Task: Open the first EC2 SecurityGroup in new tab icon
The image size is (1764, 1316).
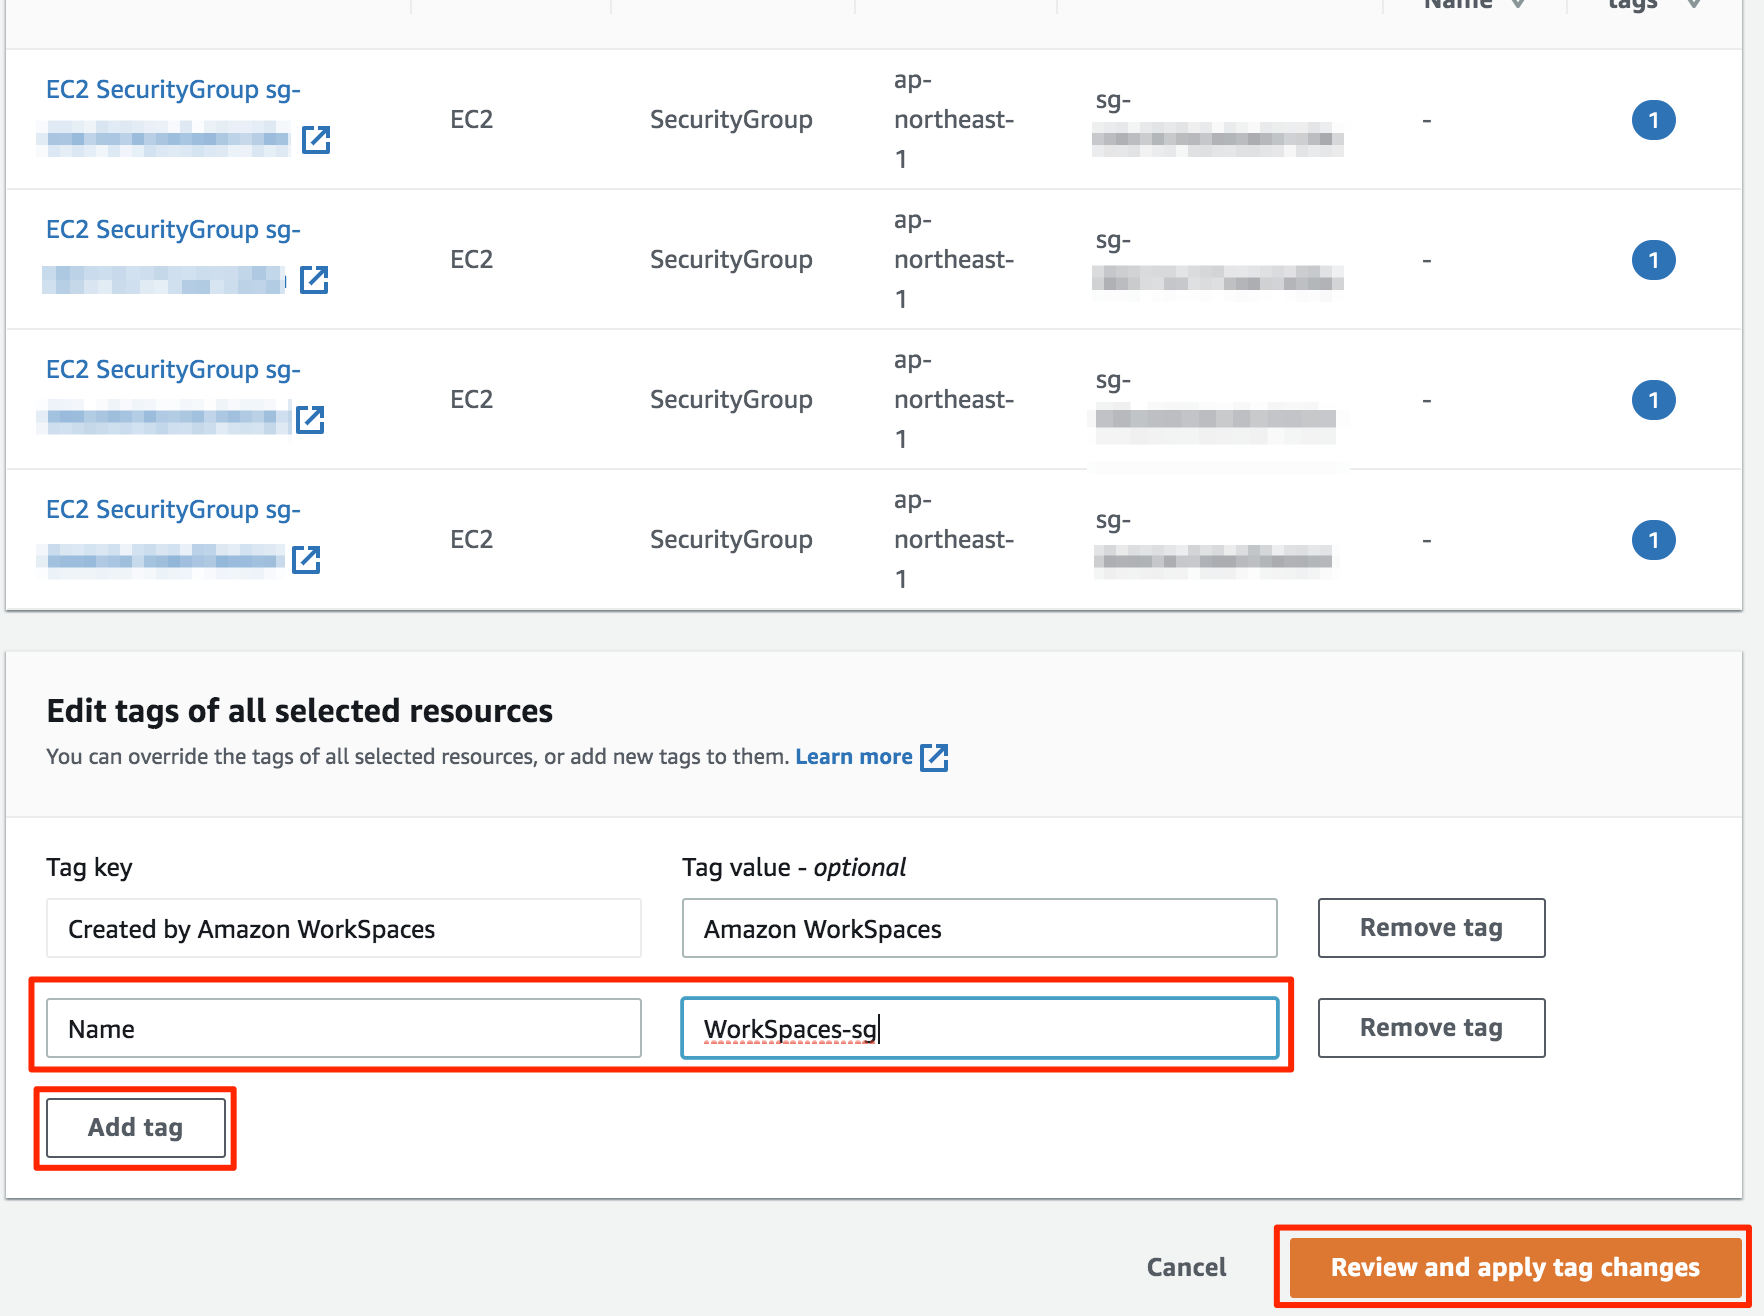Action: [x=316, y=141]
